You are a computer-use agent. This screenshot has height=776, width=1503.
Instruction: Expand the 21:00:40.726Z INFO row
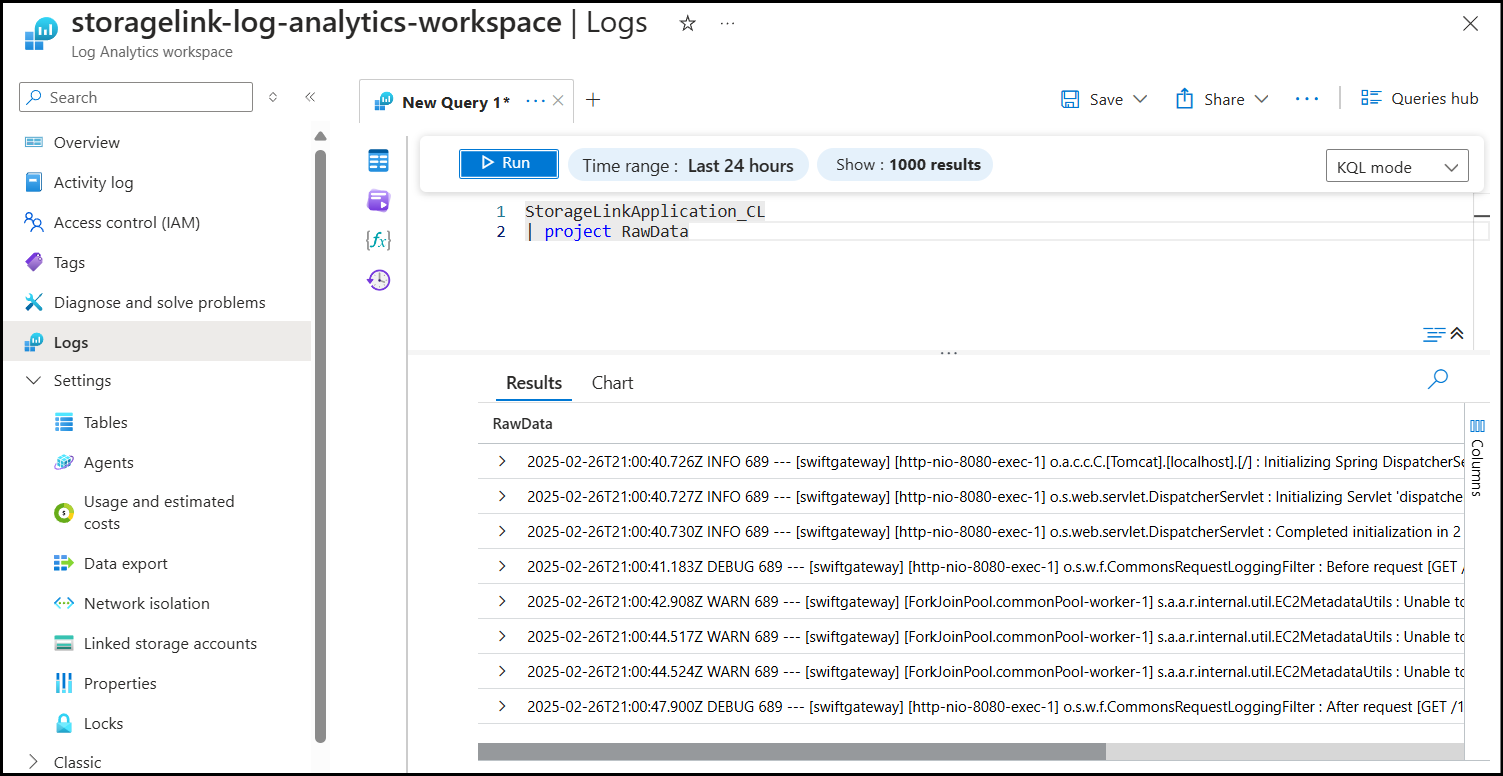(x=502, y=462)
